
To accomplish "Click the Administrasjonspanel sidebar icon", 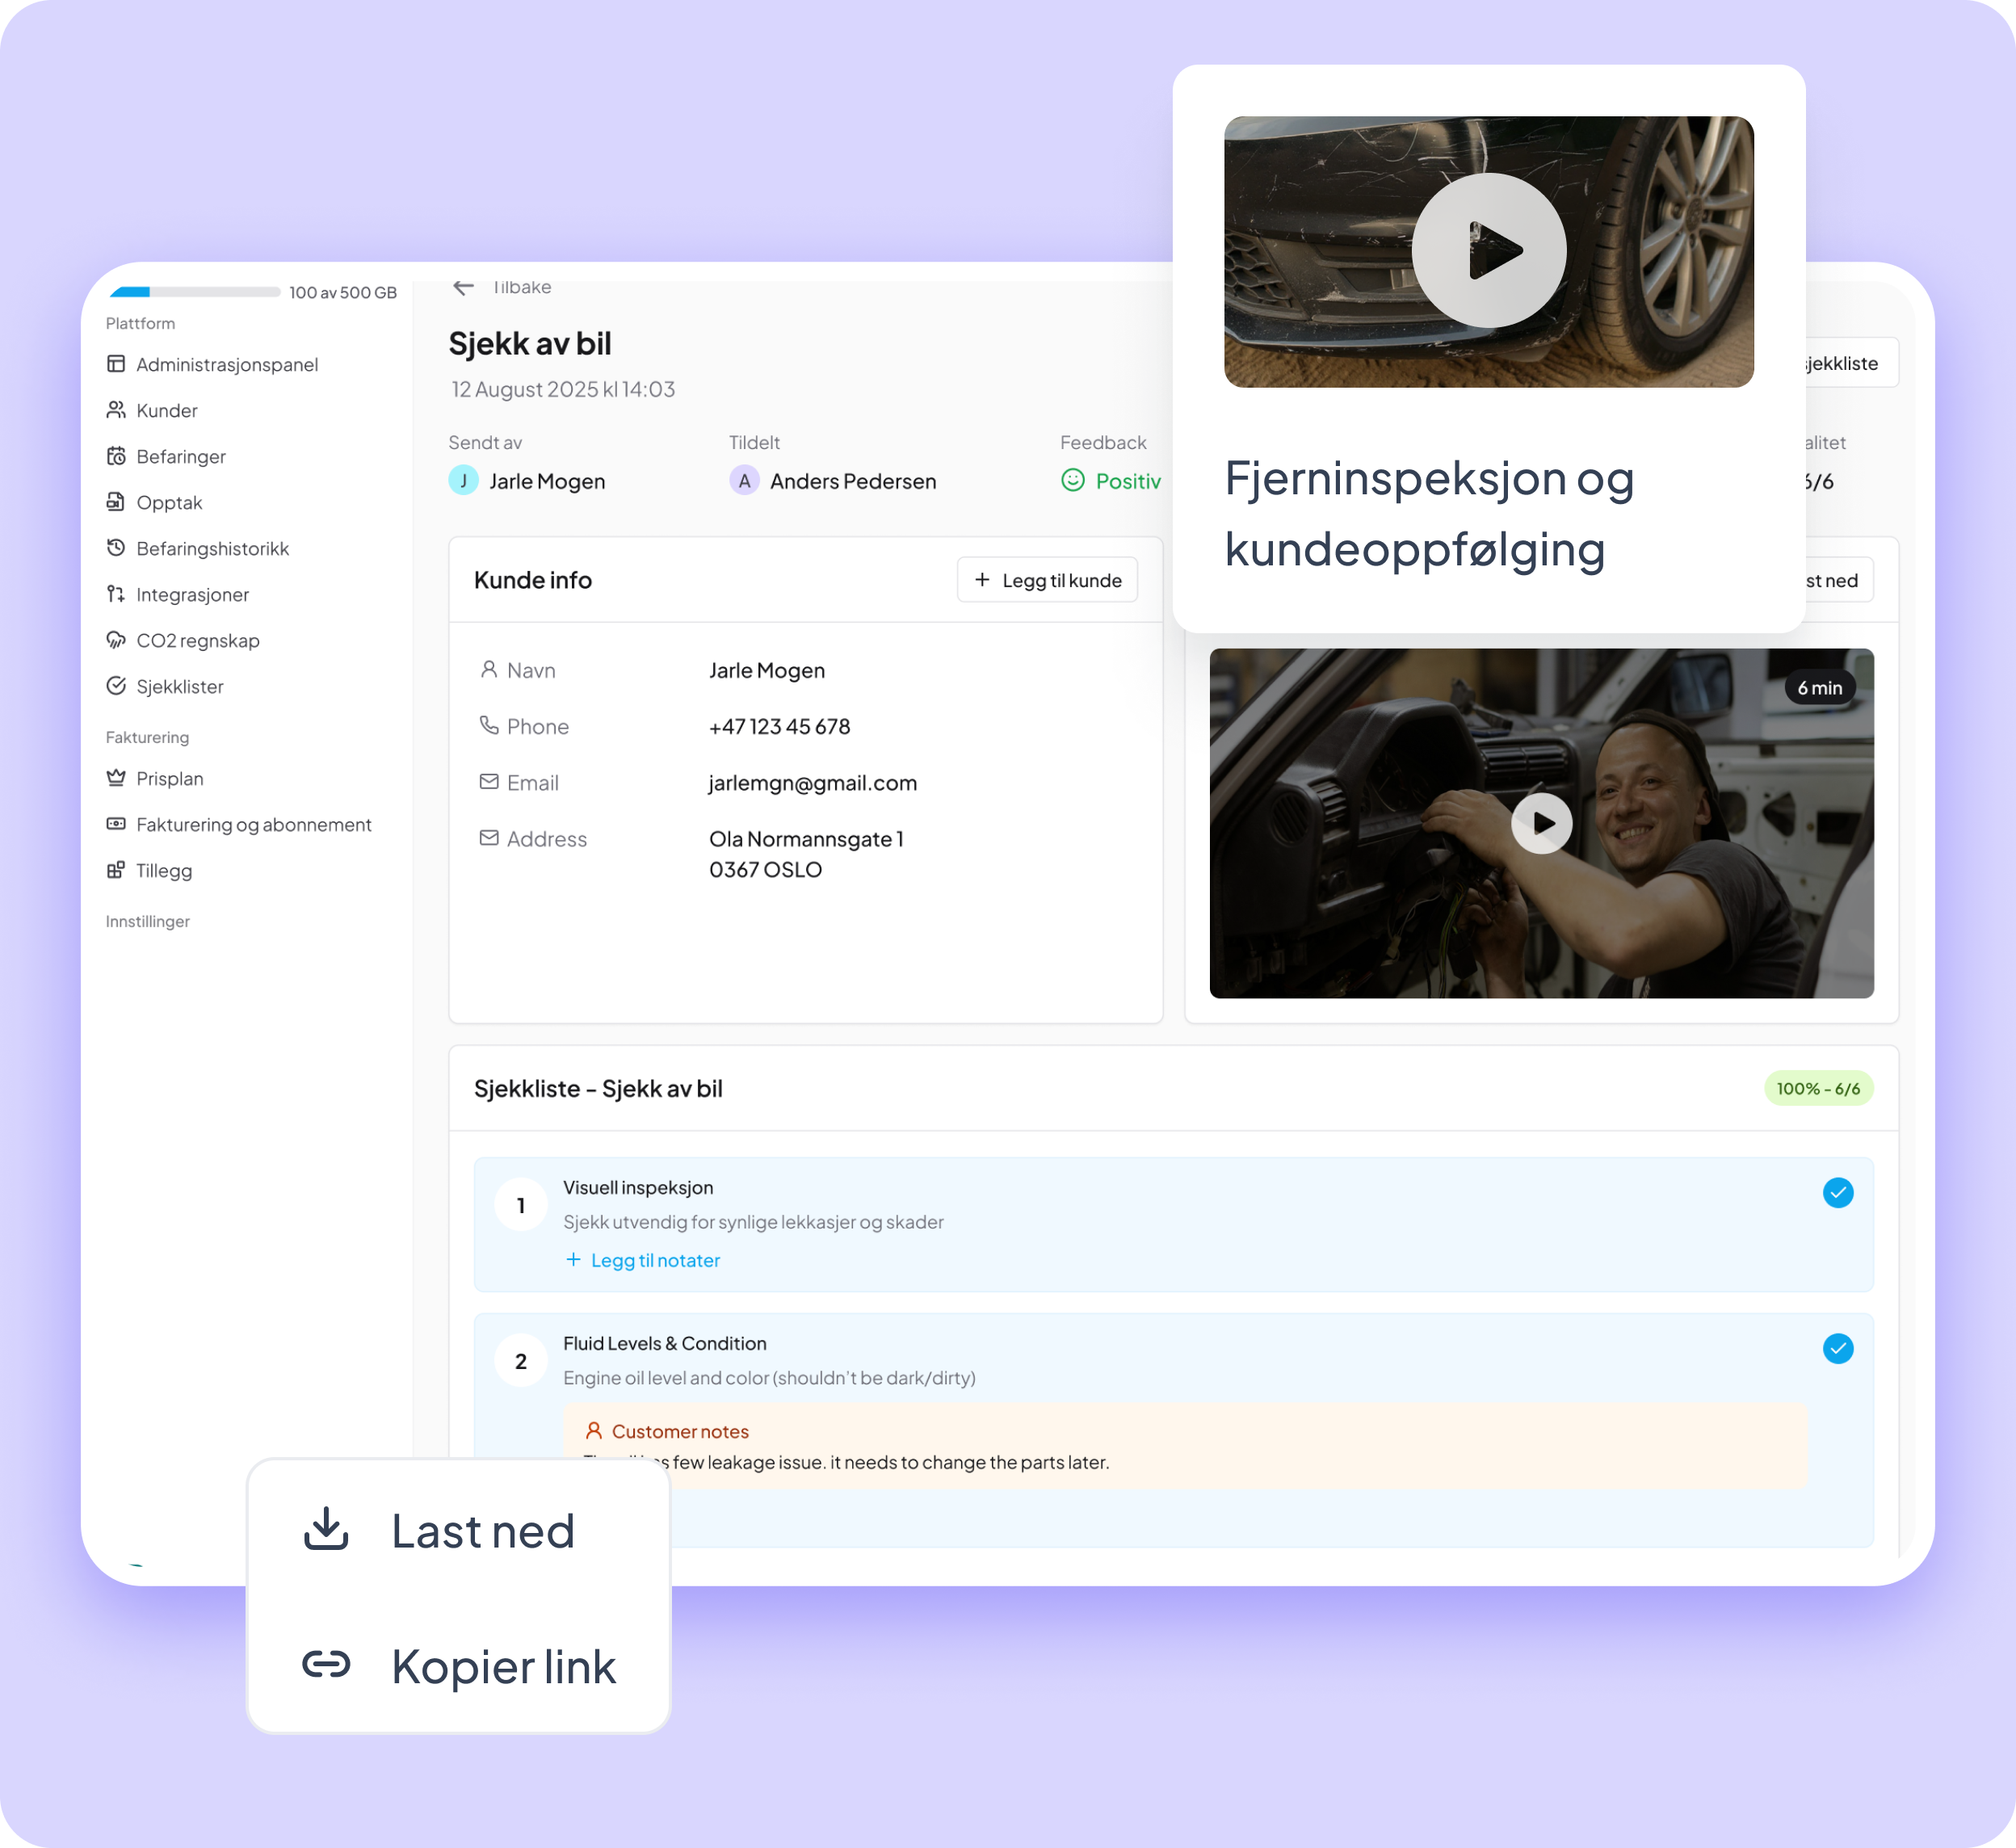I will [x=116, y=364].
